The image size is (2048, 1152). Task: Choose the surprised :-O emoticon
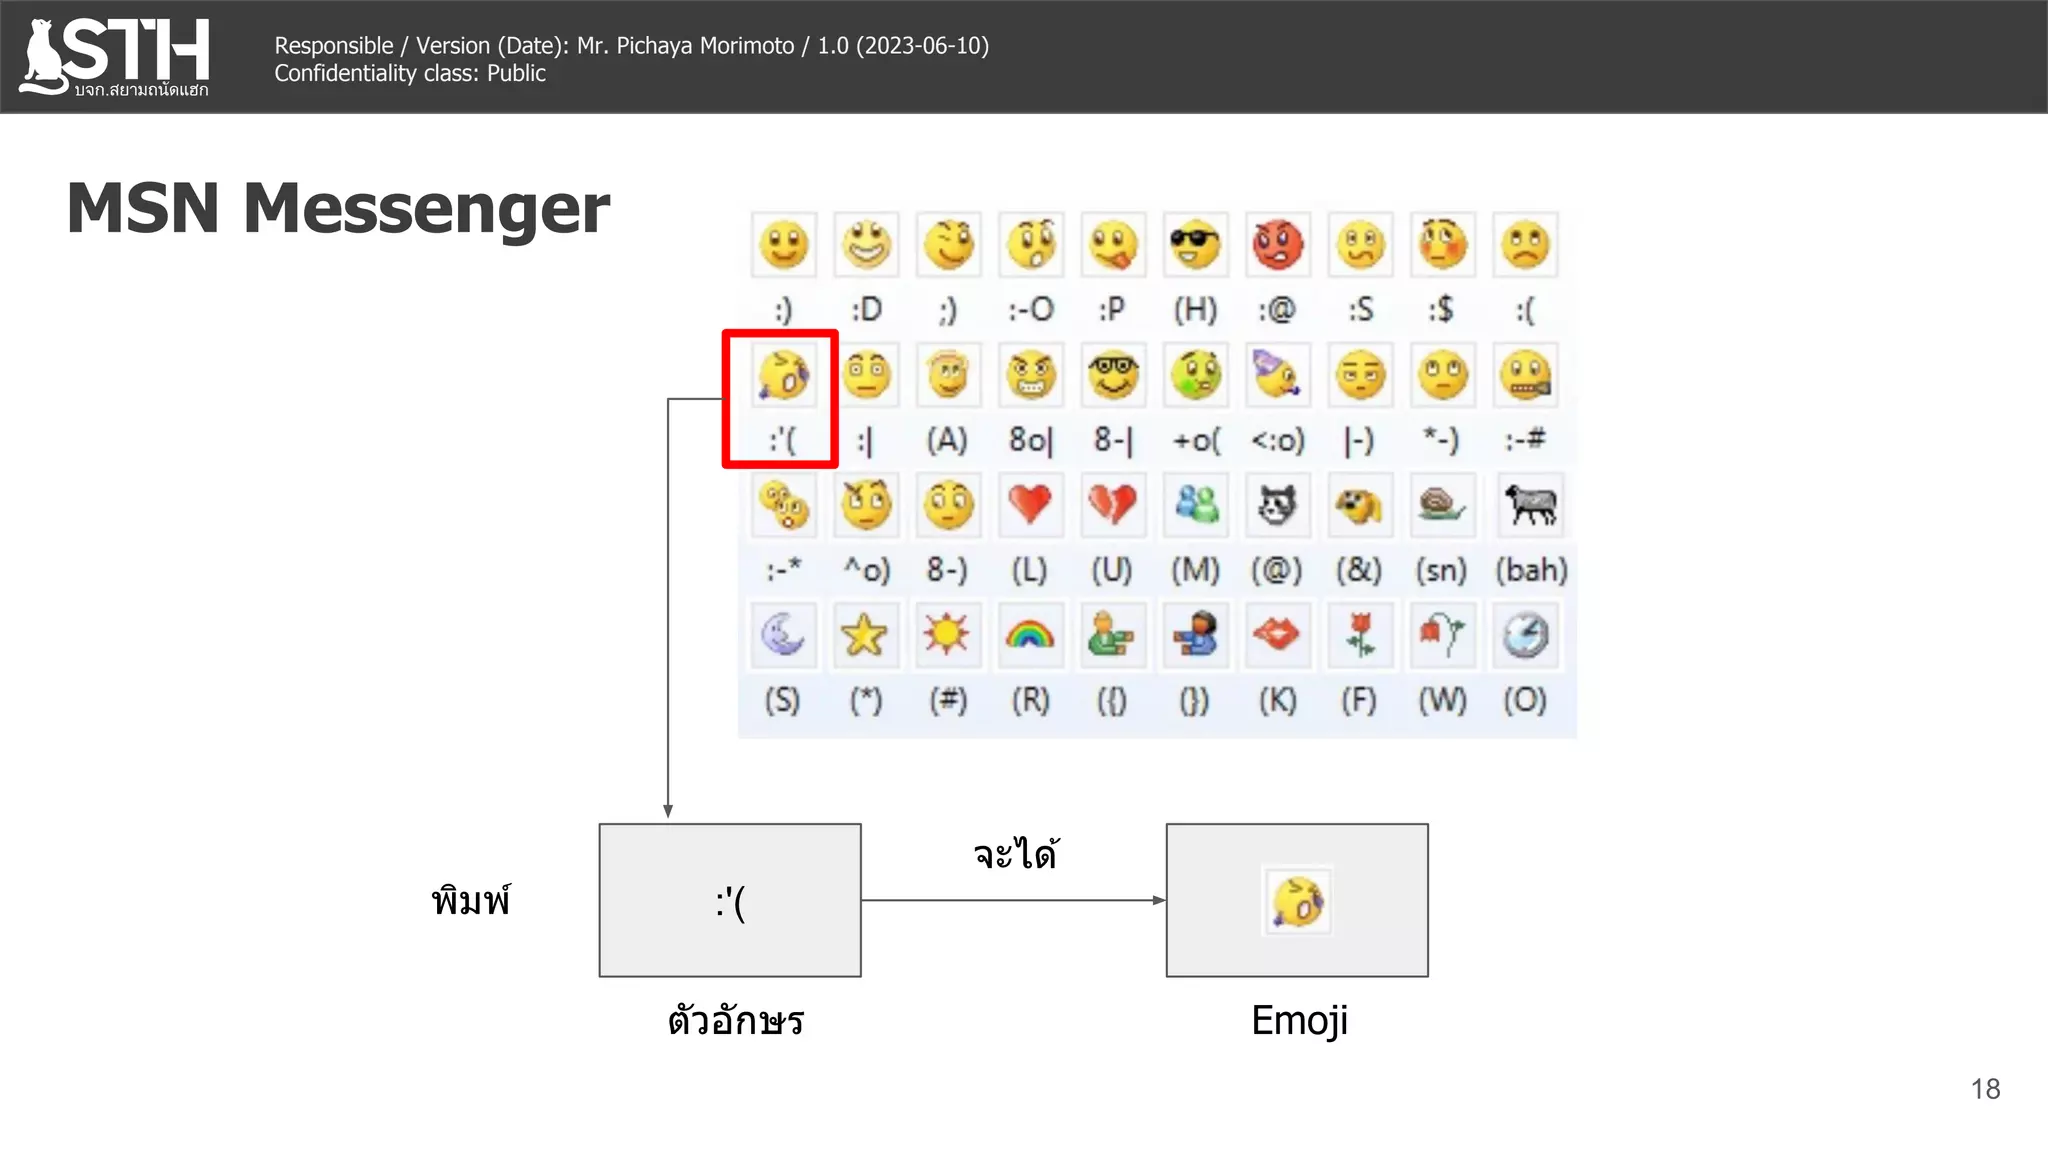tap(1031, 245)
